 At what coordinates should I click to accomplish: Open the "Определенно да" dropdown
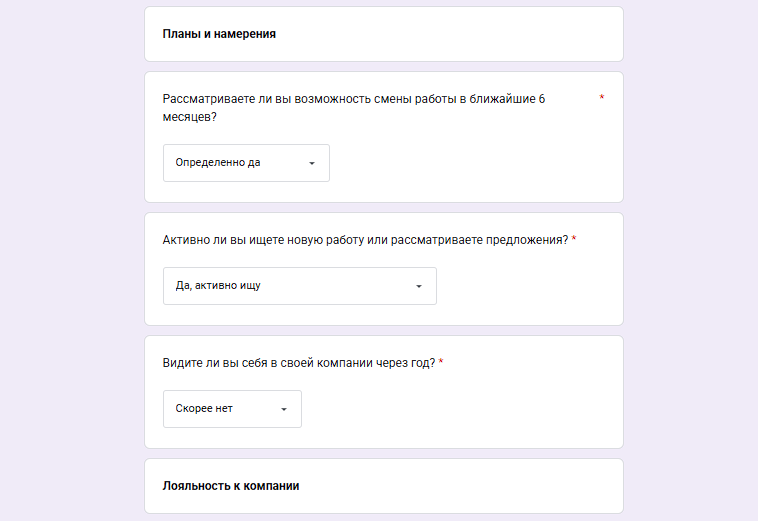[x=246, y=163]
